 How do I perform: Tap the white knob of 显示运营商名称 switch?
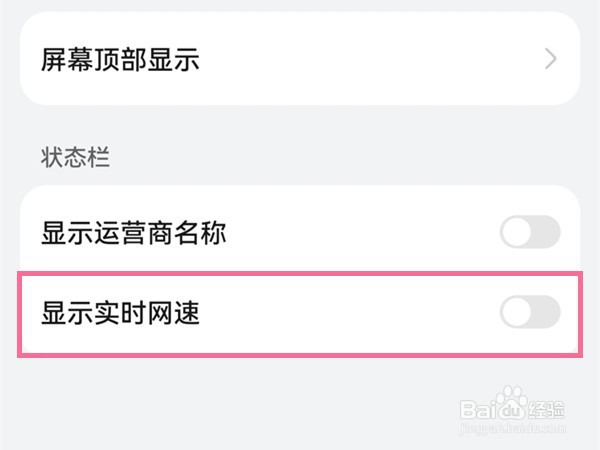point(517,234)
